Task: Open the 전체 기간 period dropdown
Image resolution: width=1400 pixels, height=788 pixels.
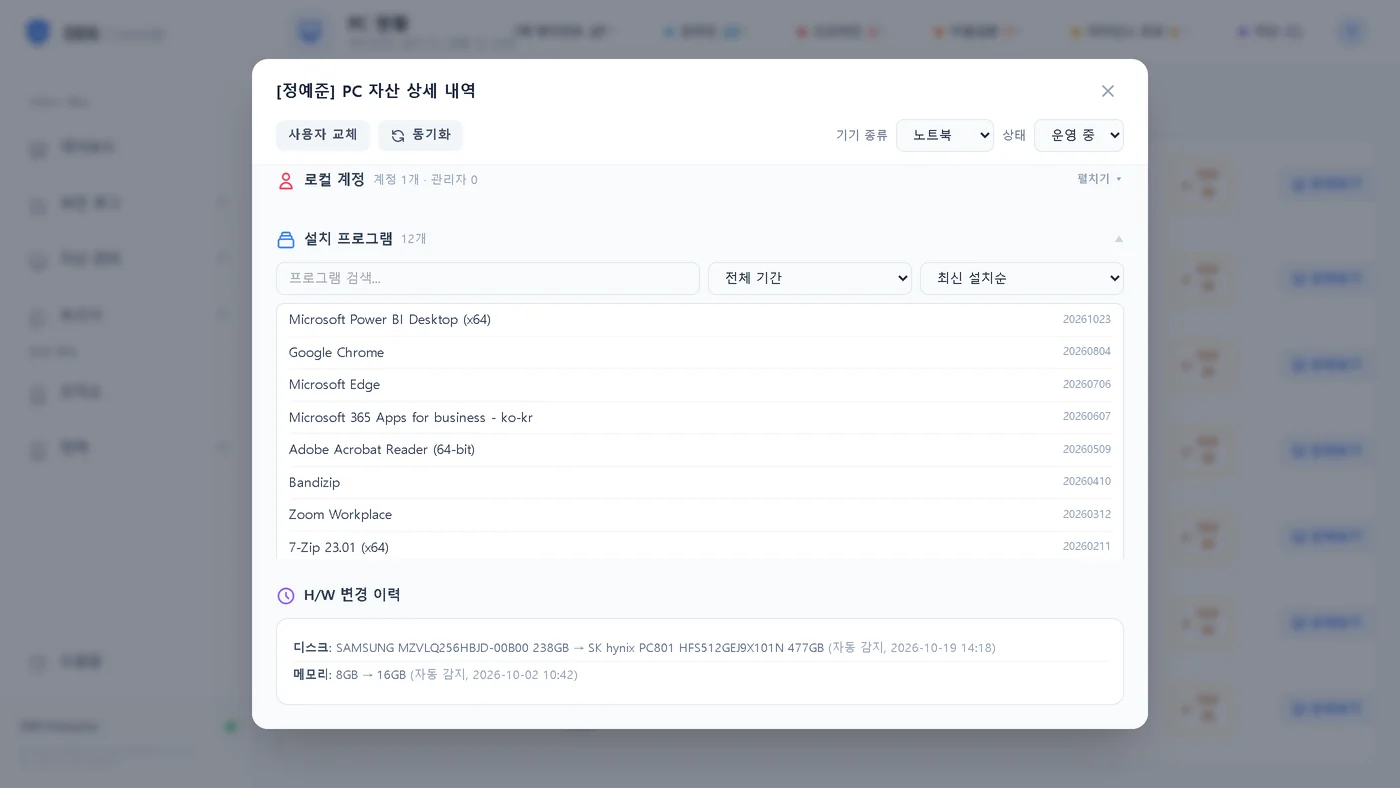Action: (x=810, y=278)
